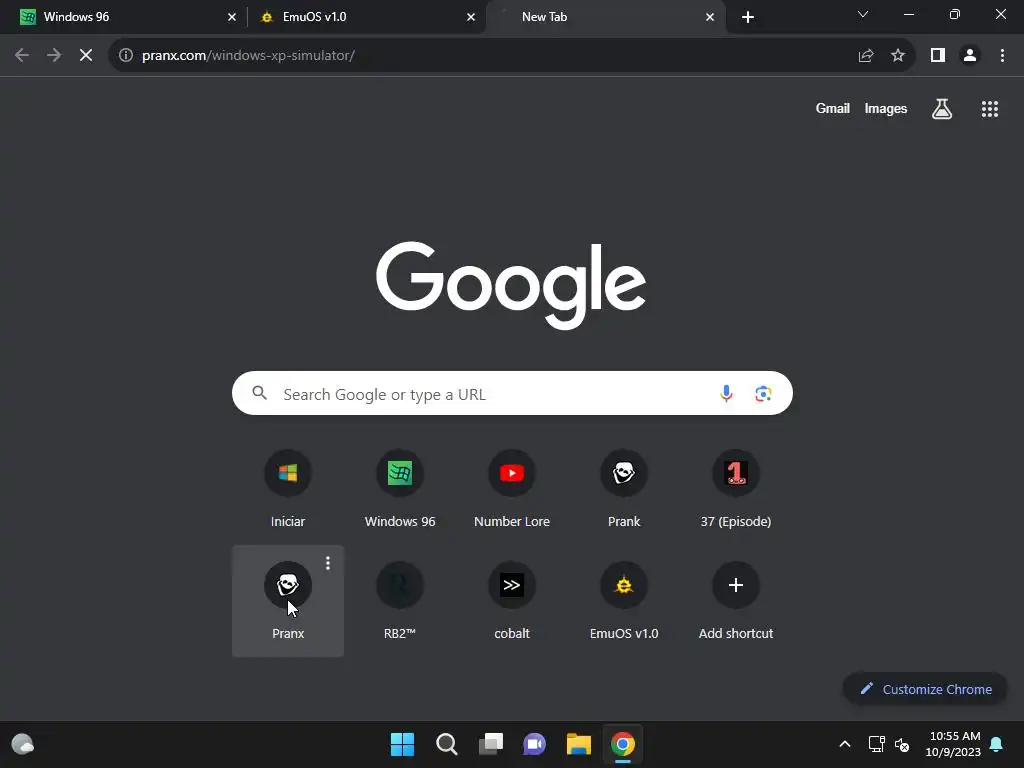This screenshot has height=768, width=1024.
Task: Share this page icon
Action: click(865, 56)
